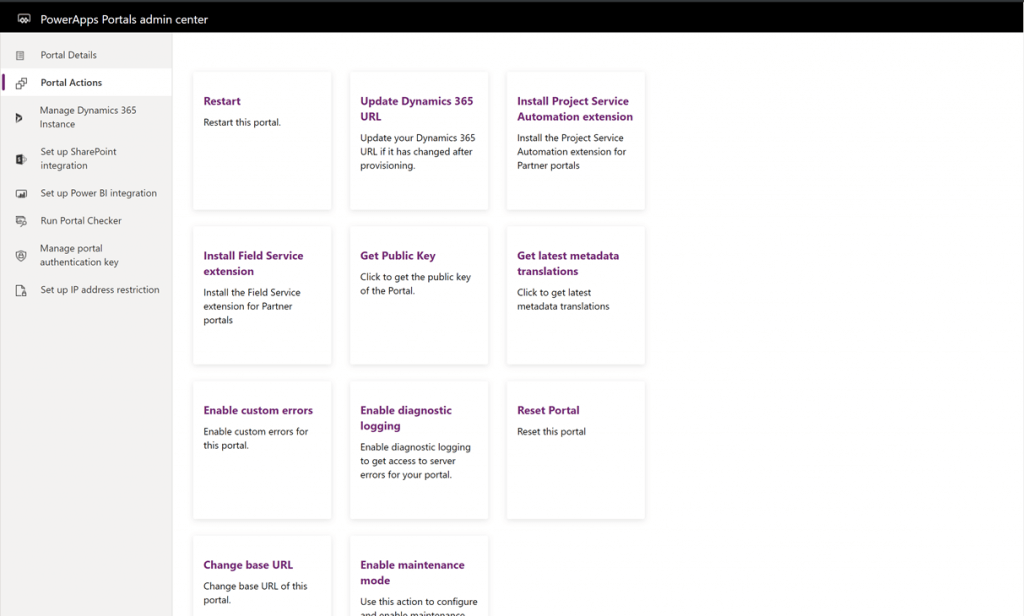Click the portal authentication key icon
The image size is (1024, 616).
[20, 256]
